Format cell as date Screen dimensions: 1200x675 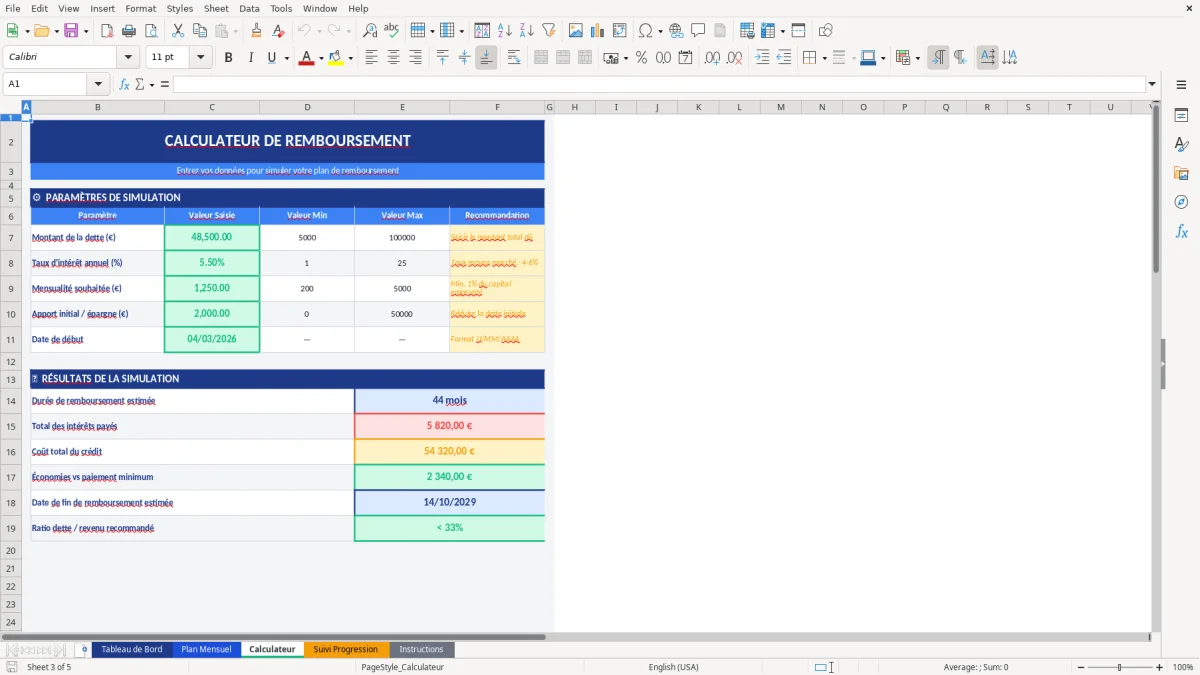685,58
